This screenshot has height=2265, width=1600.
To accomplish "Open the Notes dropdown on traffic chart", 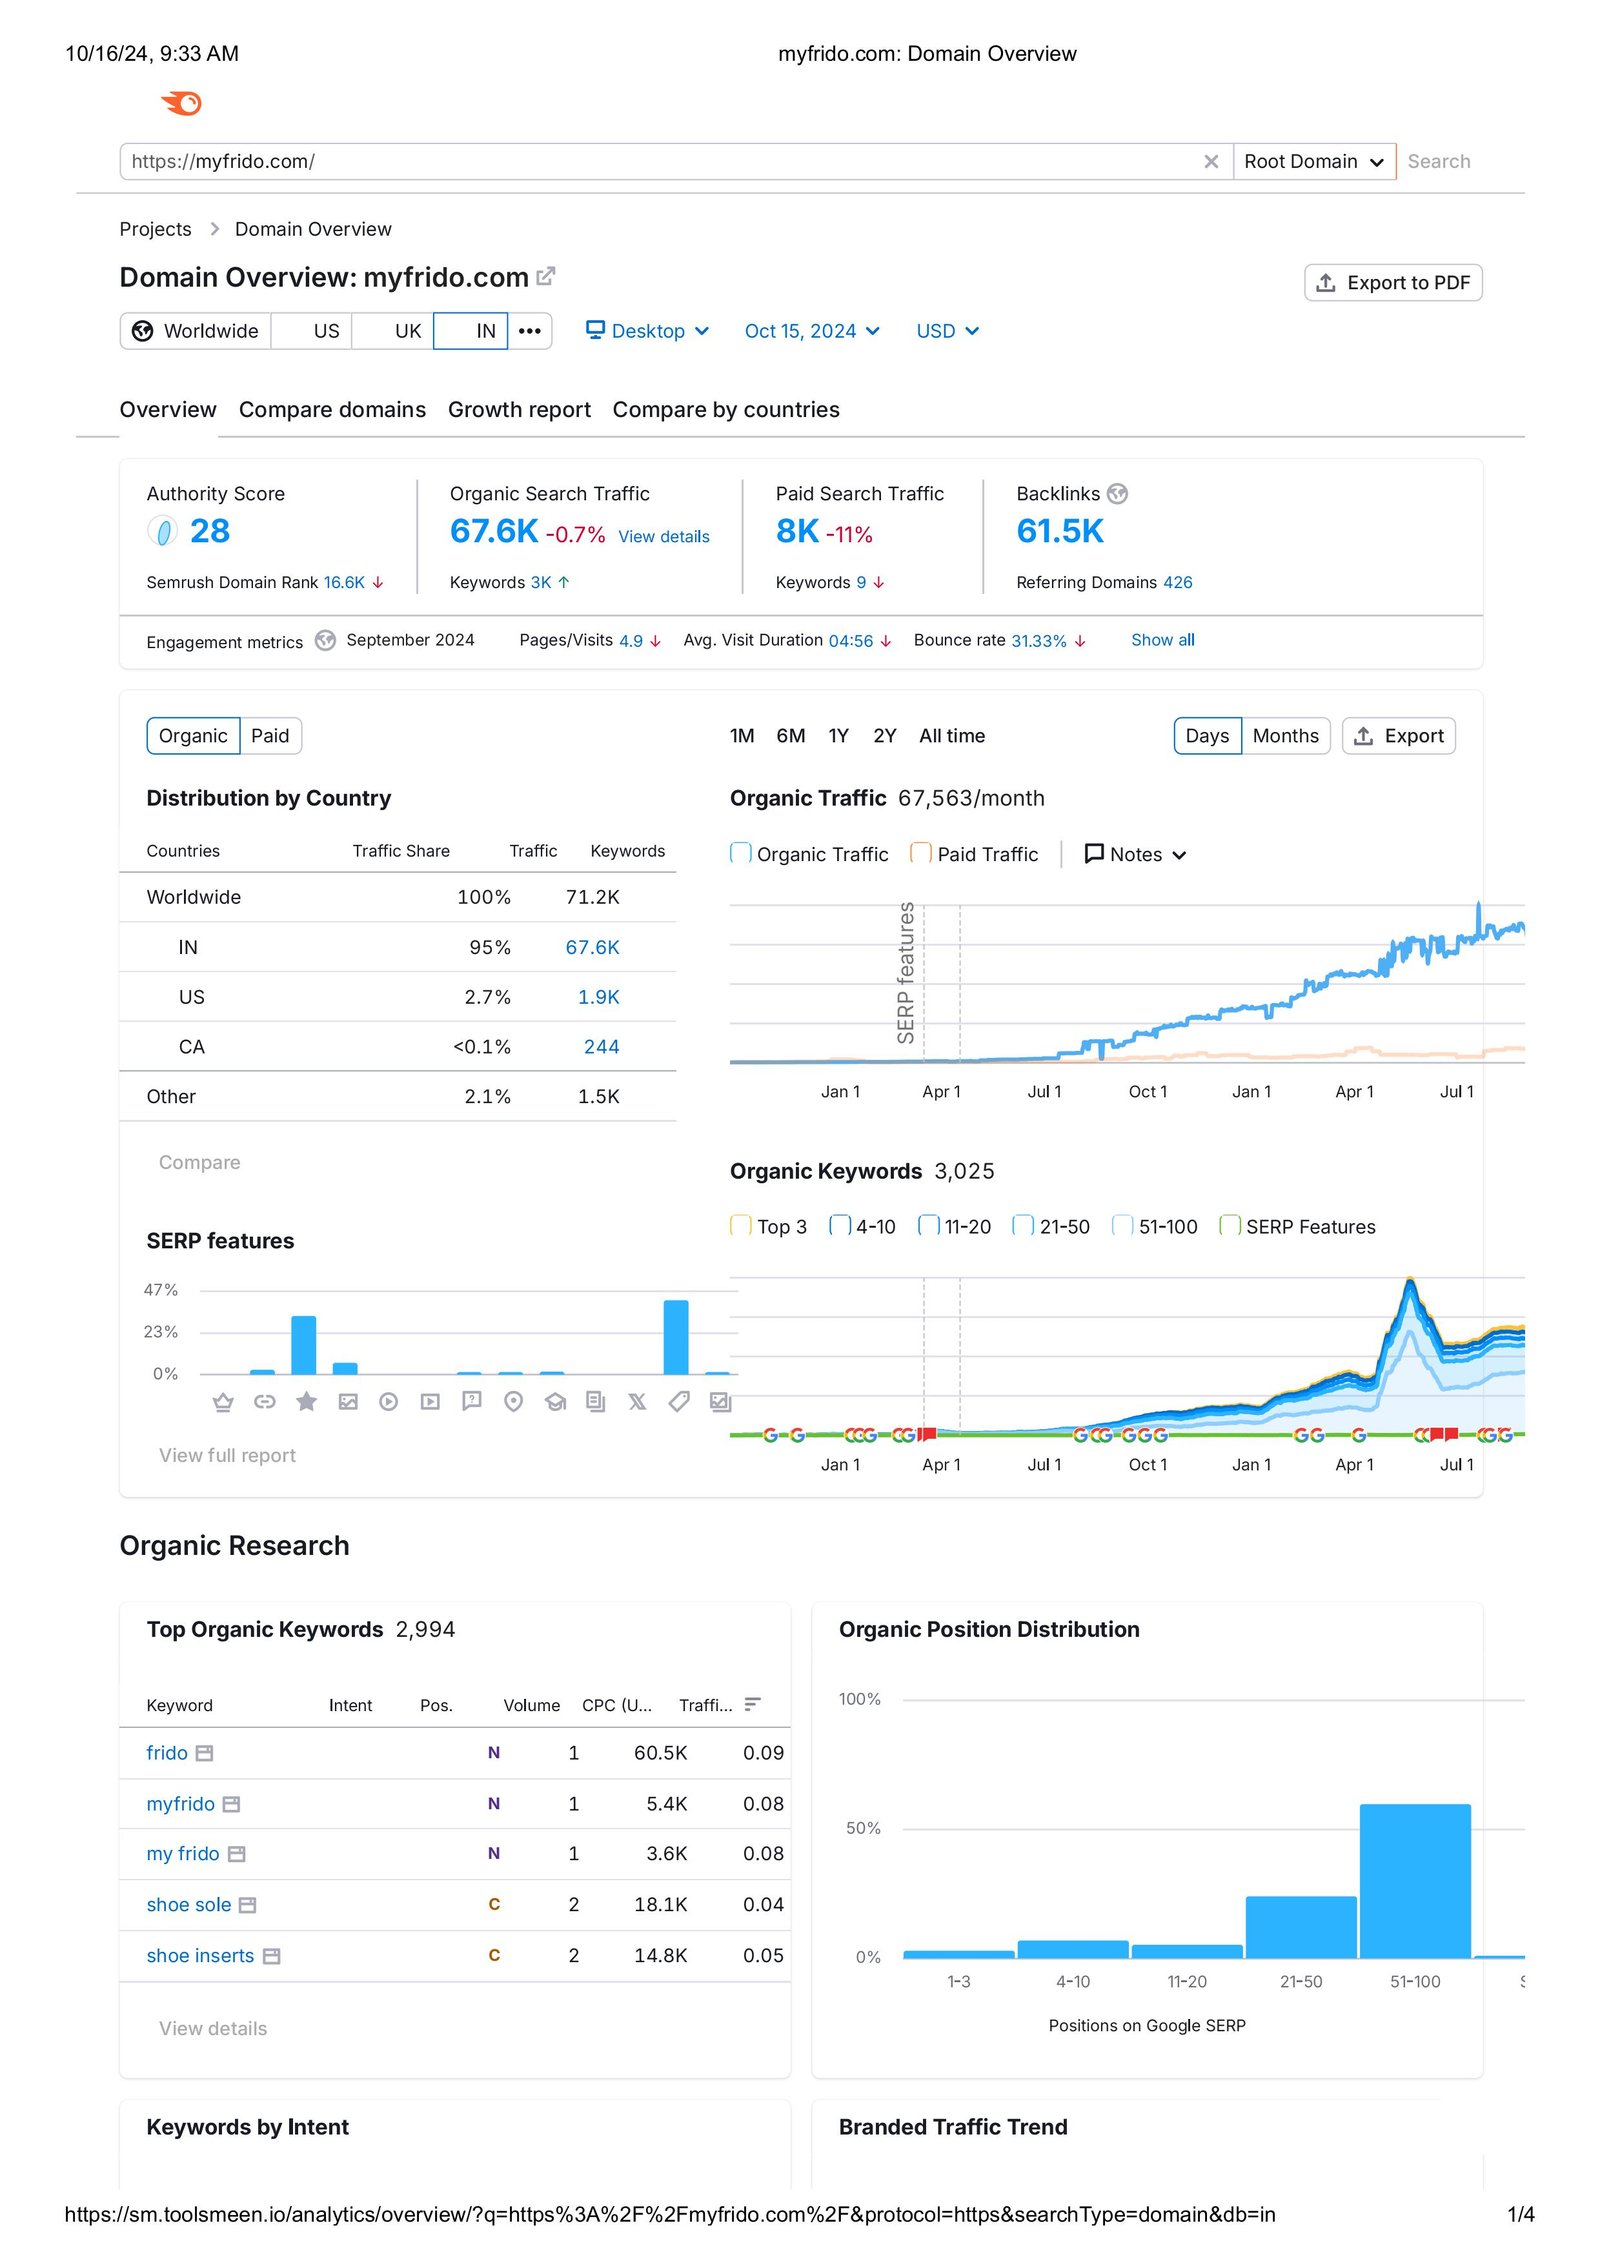I will click(1135, 854).
